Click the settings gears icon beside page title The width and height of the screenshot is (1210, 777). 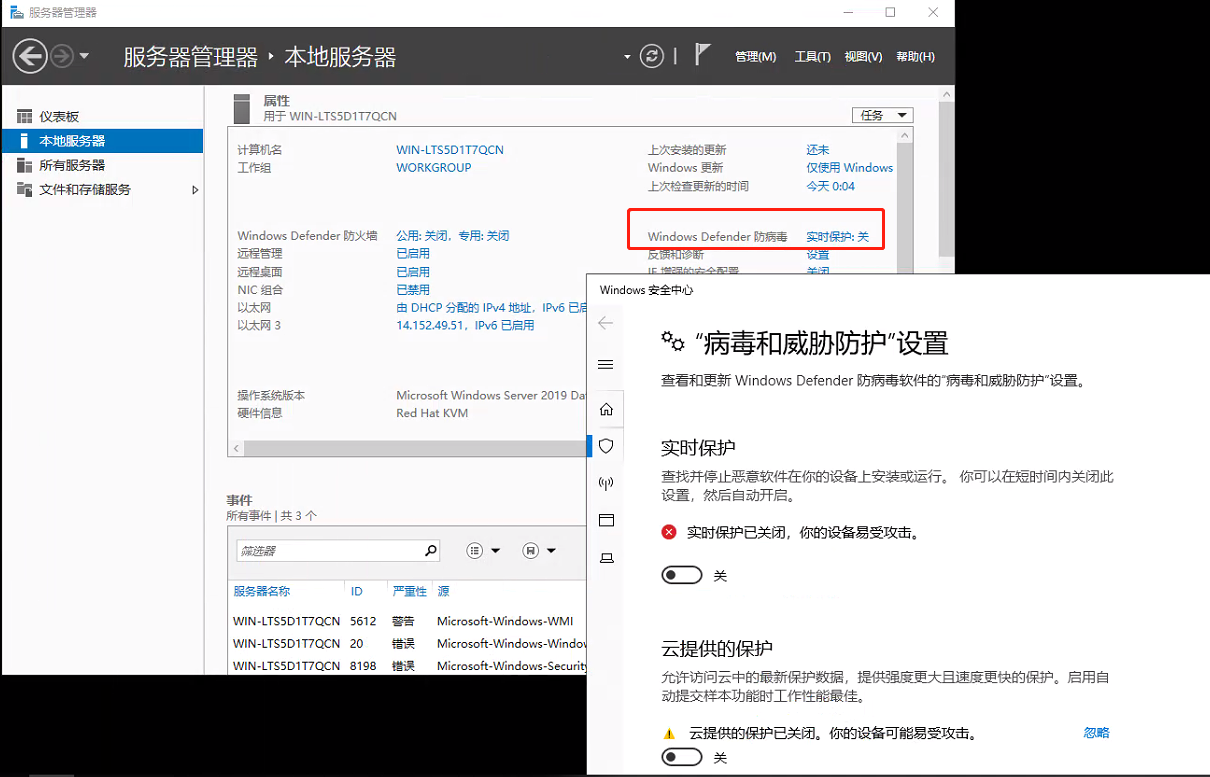673,342
